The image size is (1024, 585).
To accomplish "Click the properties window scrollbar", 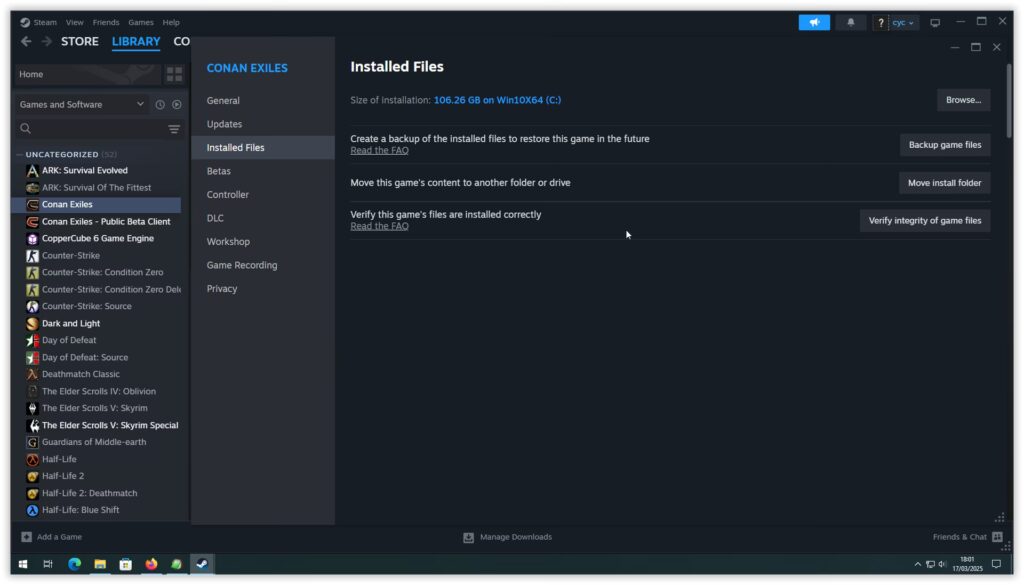I will coord(1009,101).
